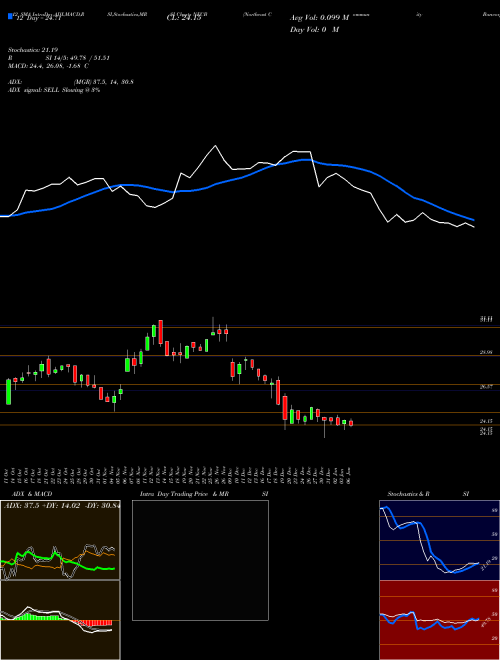Click the ADX '(MGR) 37.5, 14, 30.8' values

click(104, 82)
